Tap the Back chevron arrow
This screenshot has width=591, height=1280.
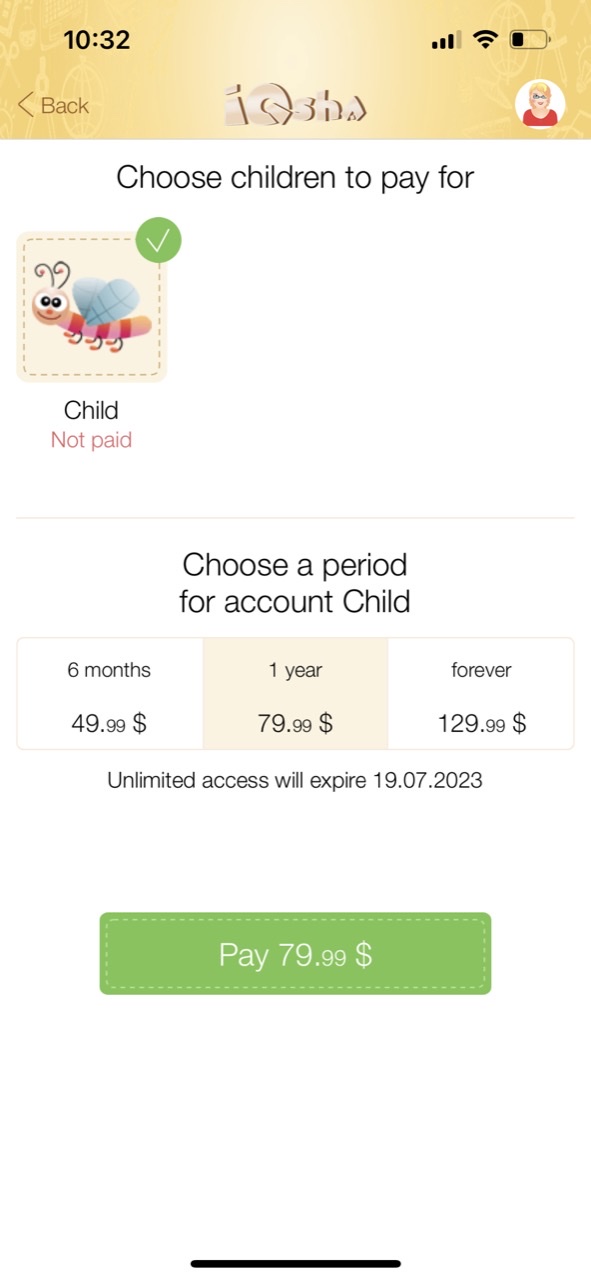coord(26,105)
